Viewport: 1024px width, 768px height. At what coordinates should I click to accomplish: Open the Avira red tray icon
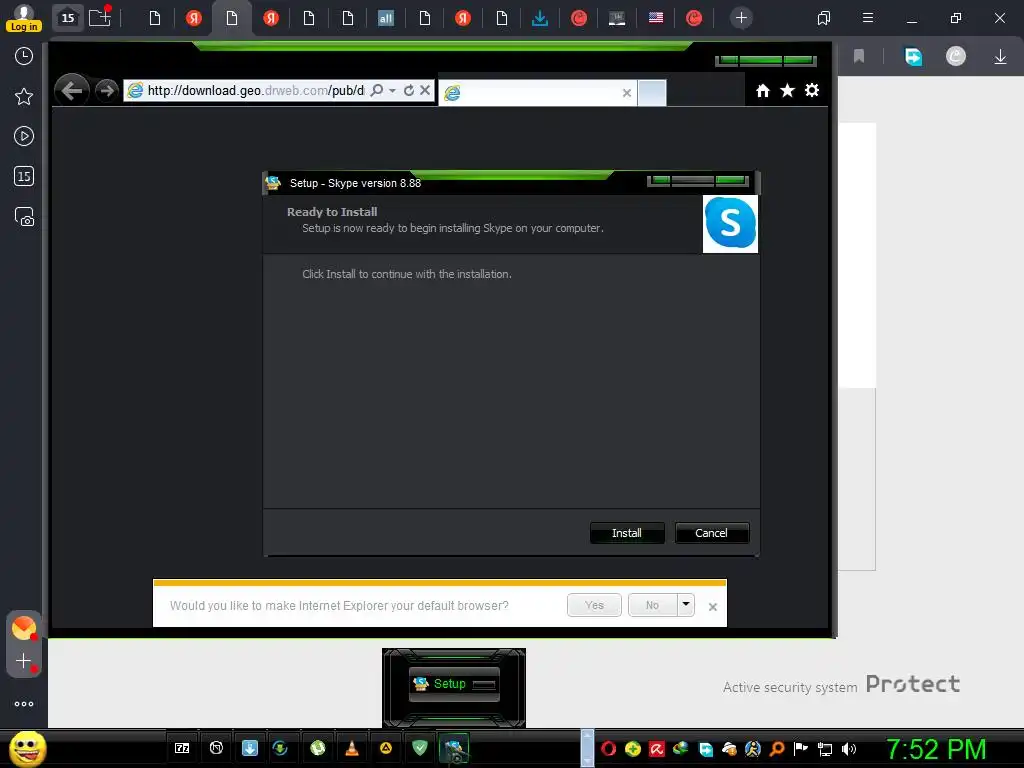click(656, 749)
